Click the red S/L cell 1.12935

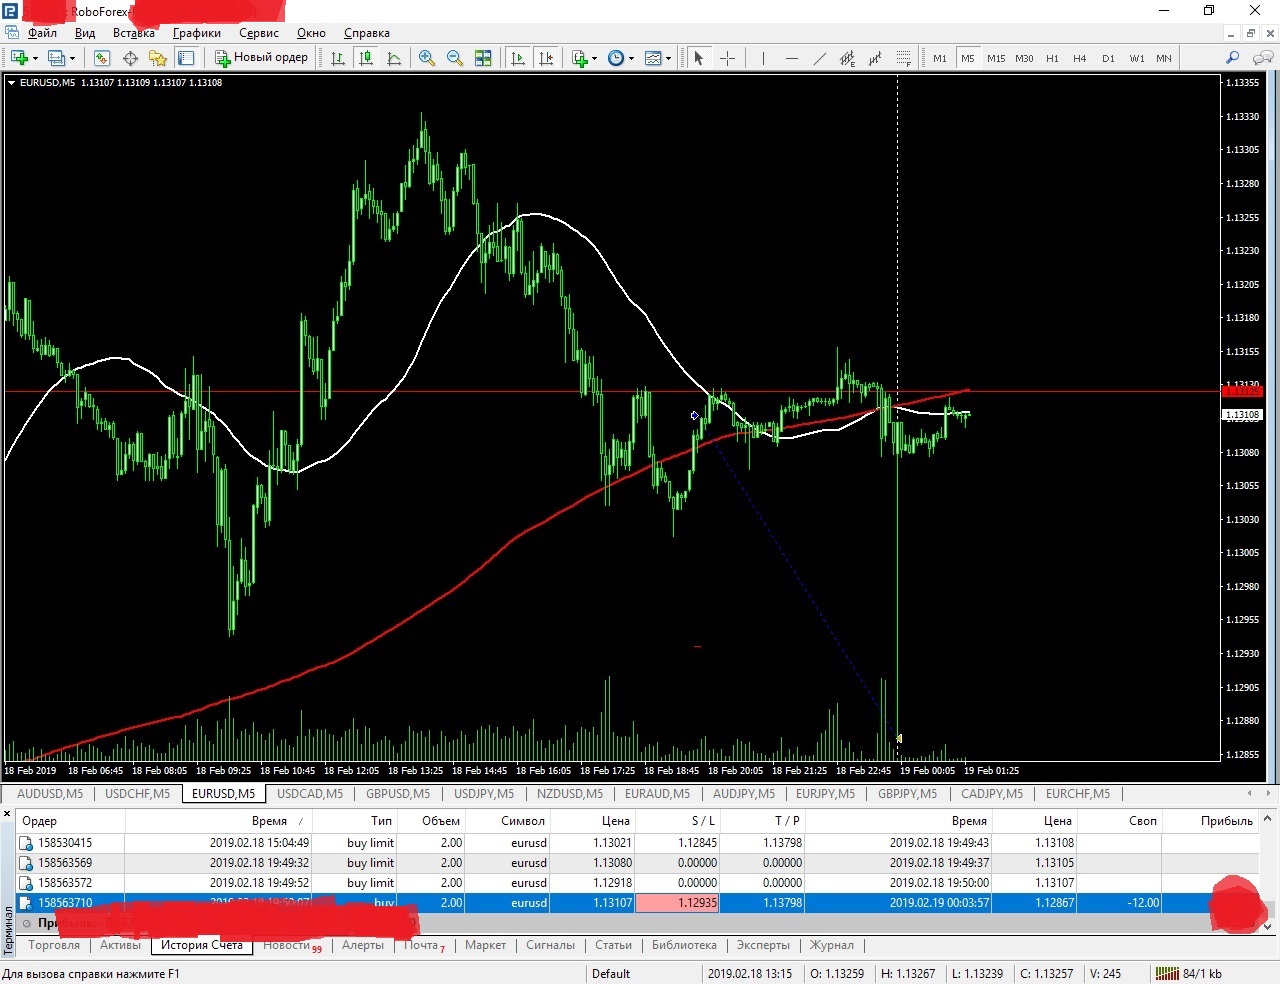tap(678, 903)
